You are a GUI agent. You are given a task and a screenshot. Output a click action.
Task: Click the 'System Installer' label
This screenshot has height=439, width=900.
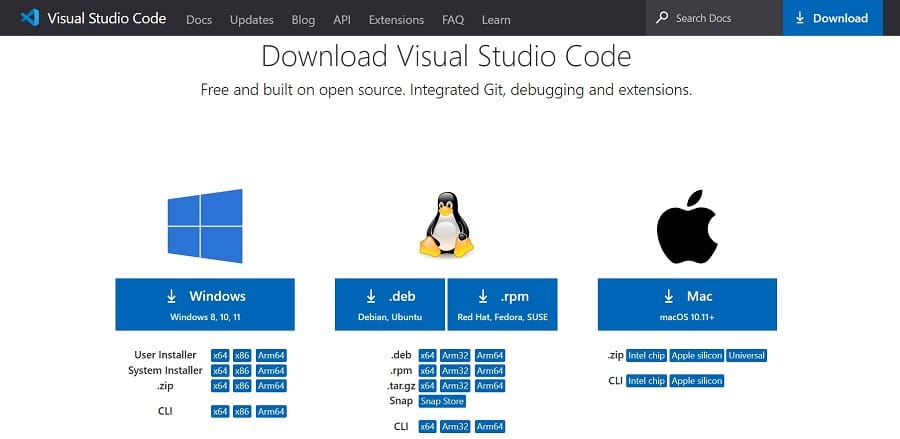point(165,370)
